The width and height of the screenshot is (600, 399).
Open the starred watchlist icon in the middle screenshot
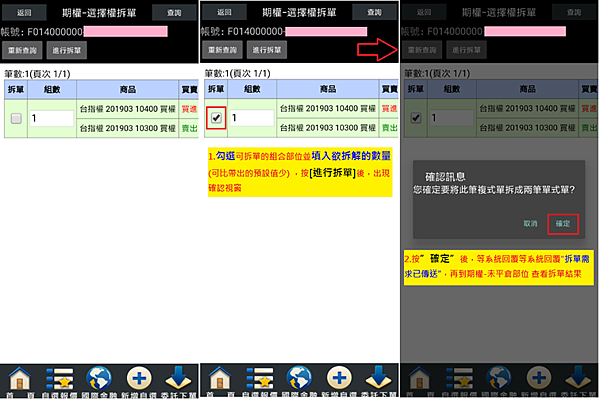(260, 379)
